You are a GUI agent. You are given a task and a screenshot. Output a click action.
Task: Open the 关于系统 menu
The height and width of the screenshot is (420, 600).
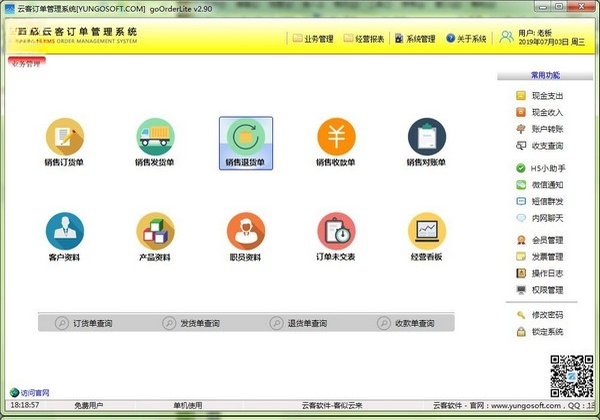click(x=466, y=39)
